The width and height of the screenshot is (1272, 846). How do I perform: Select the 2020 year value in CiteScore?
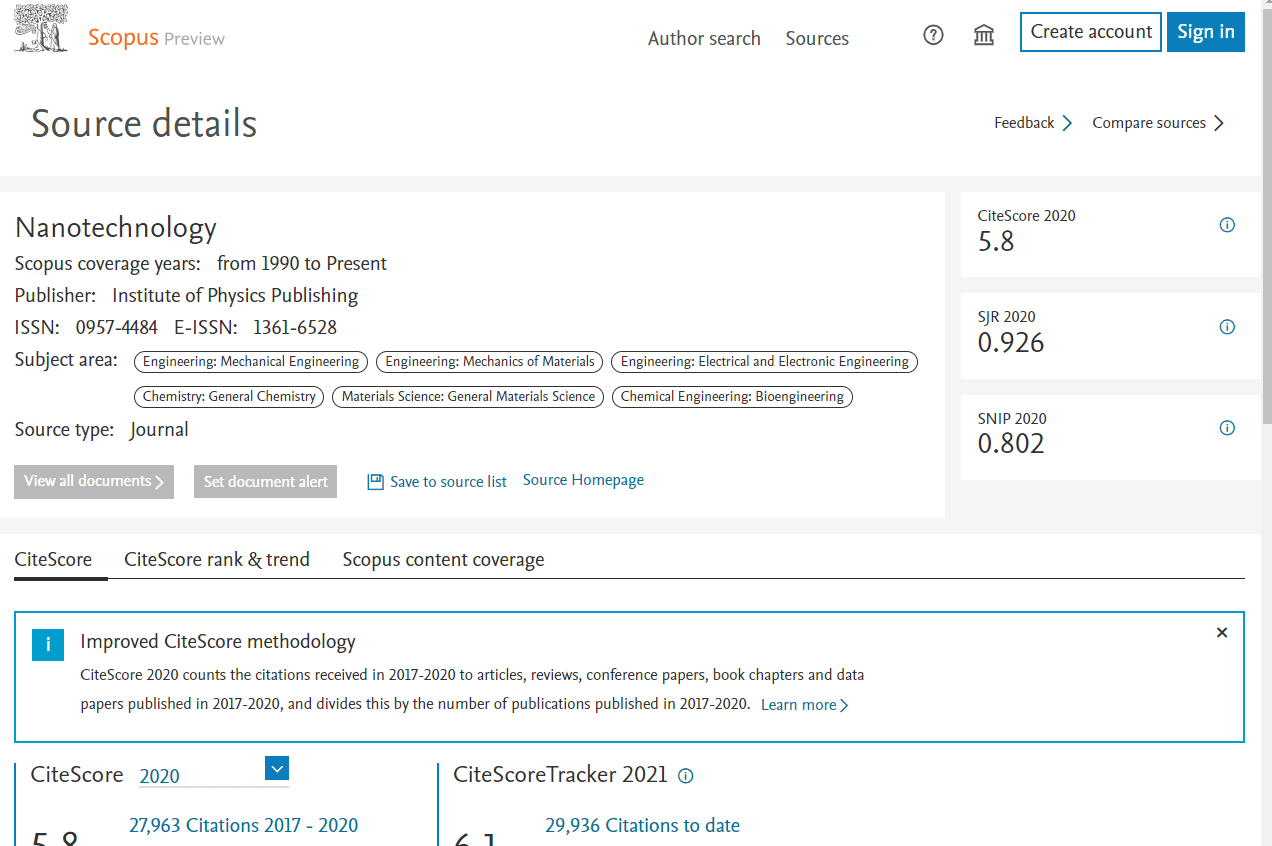click(160, 776)
